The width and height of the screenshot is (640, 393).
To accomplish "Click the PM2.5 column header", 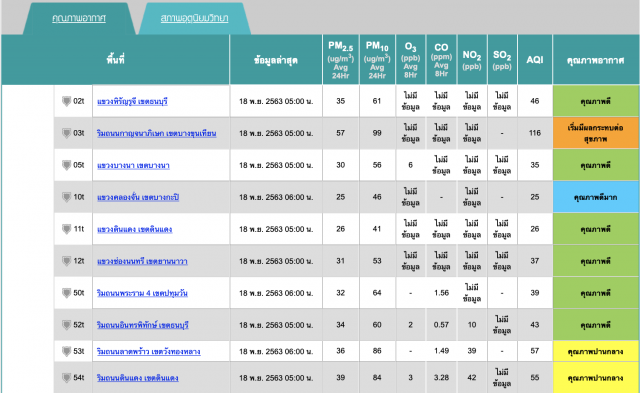I will click(x=341, y=60).
